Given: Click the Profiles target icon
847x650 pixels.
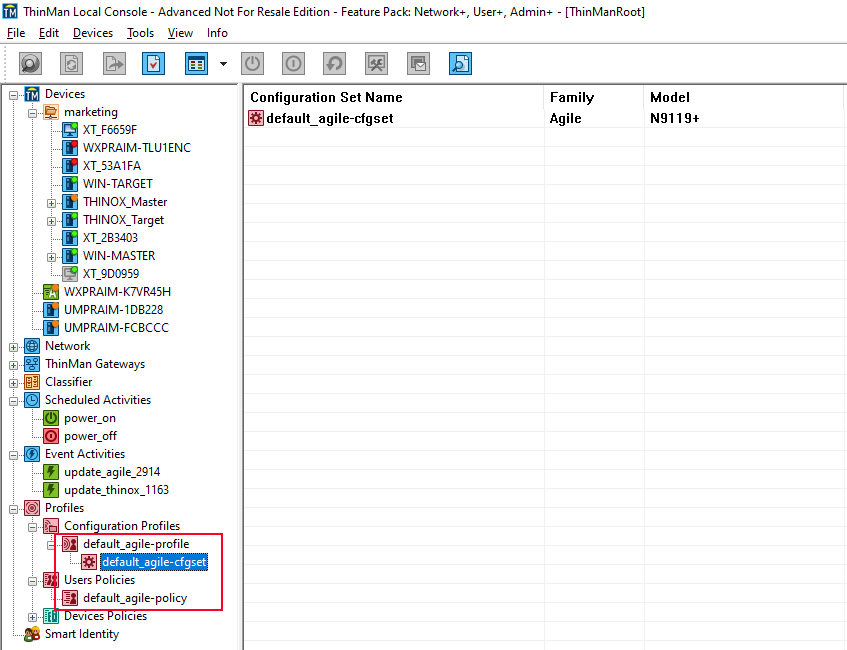Looking at the screenshot, I should [x=32, y=508].
